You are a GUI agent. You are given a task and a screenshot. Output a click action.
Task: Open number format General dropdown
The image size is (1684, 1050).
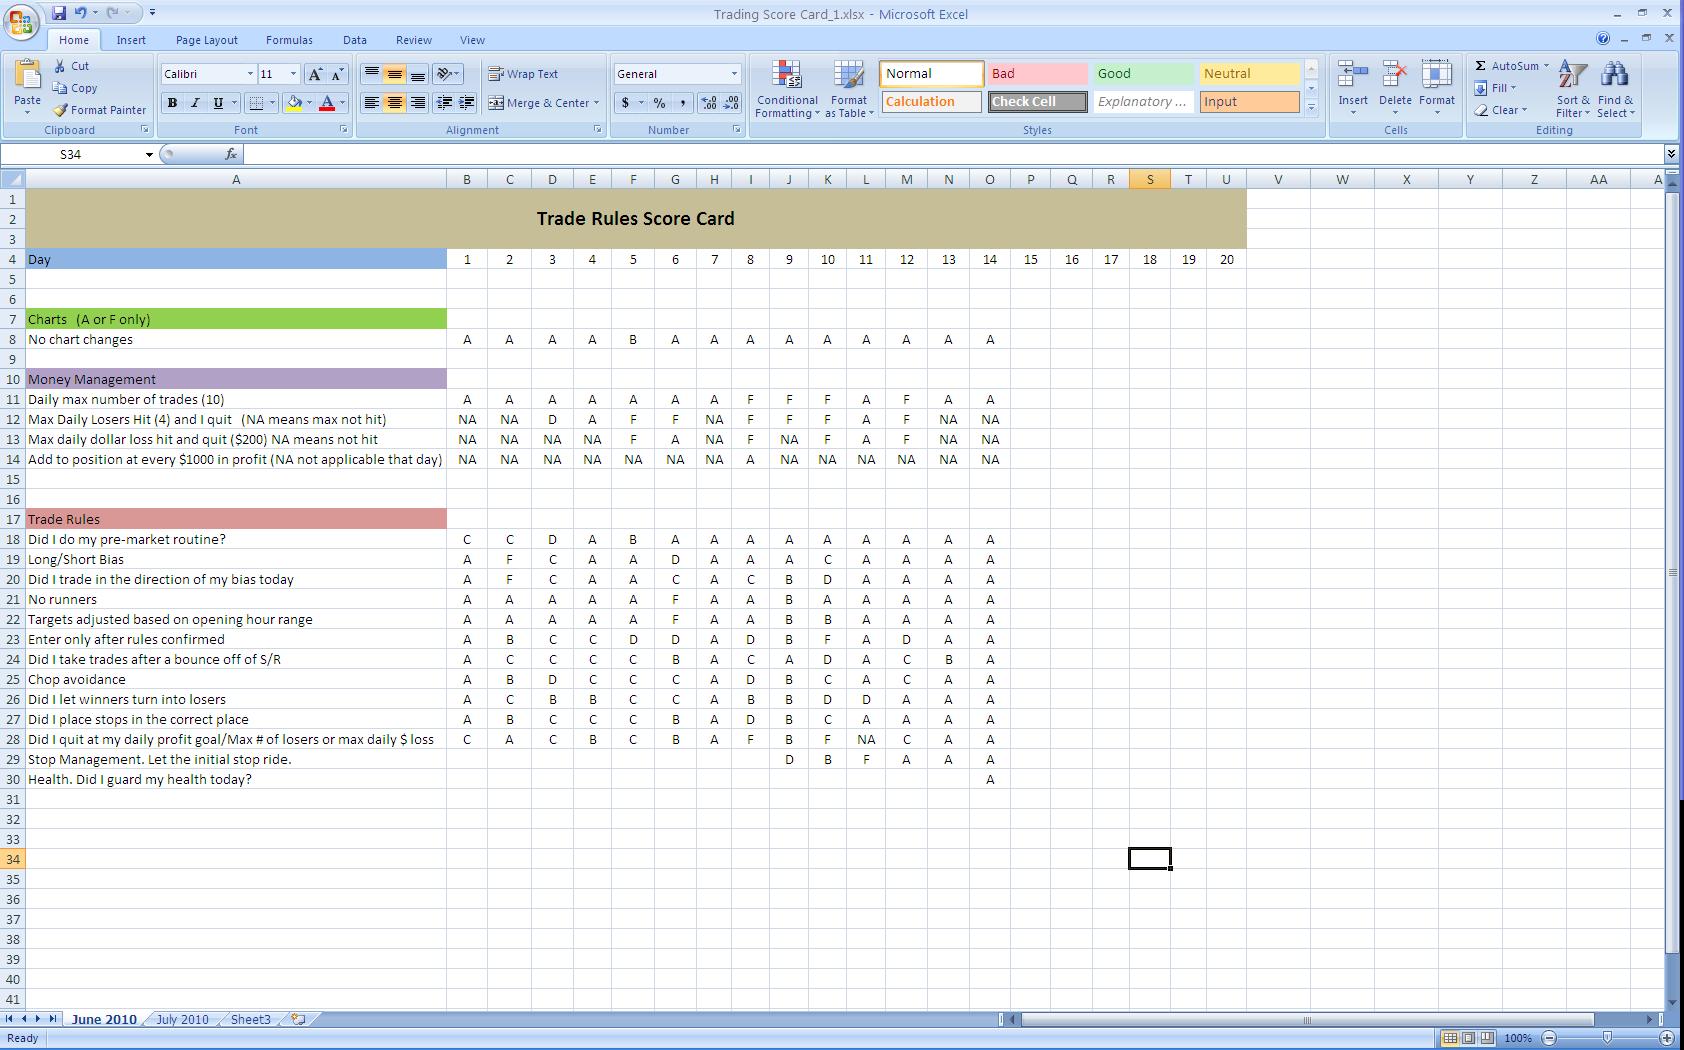[x=734, y=74]
